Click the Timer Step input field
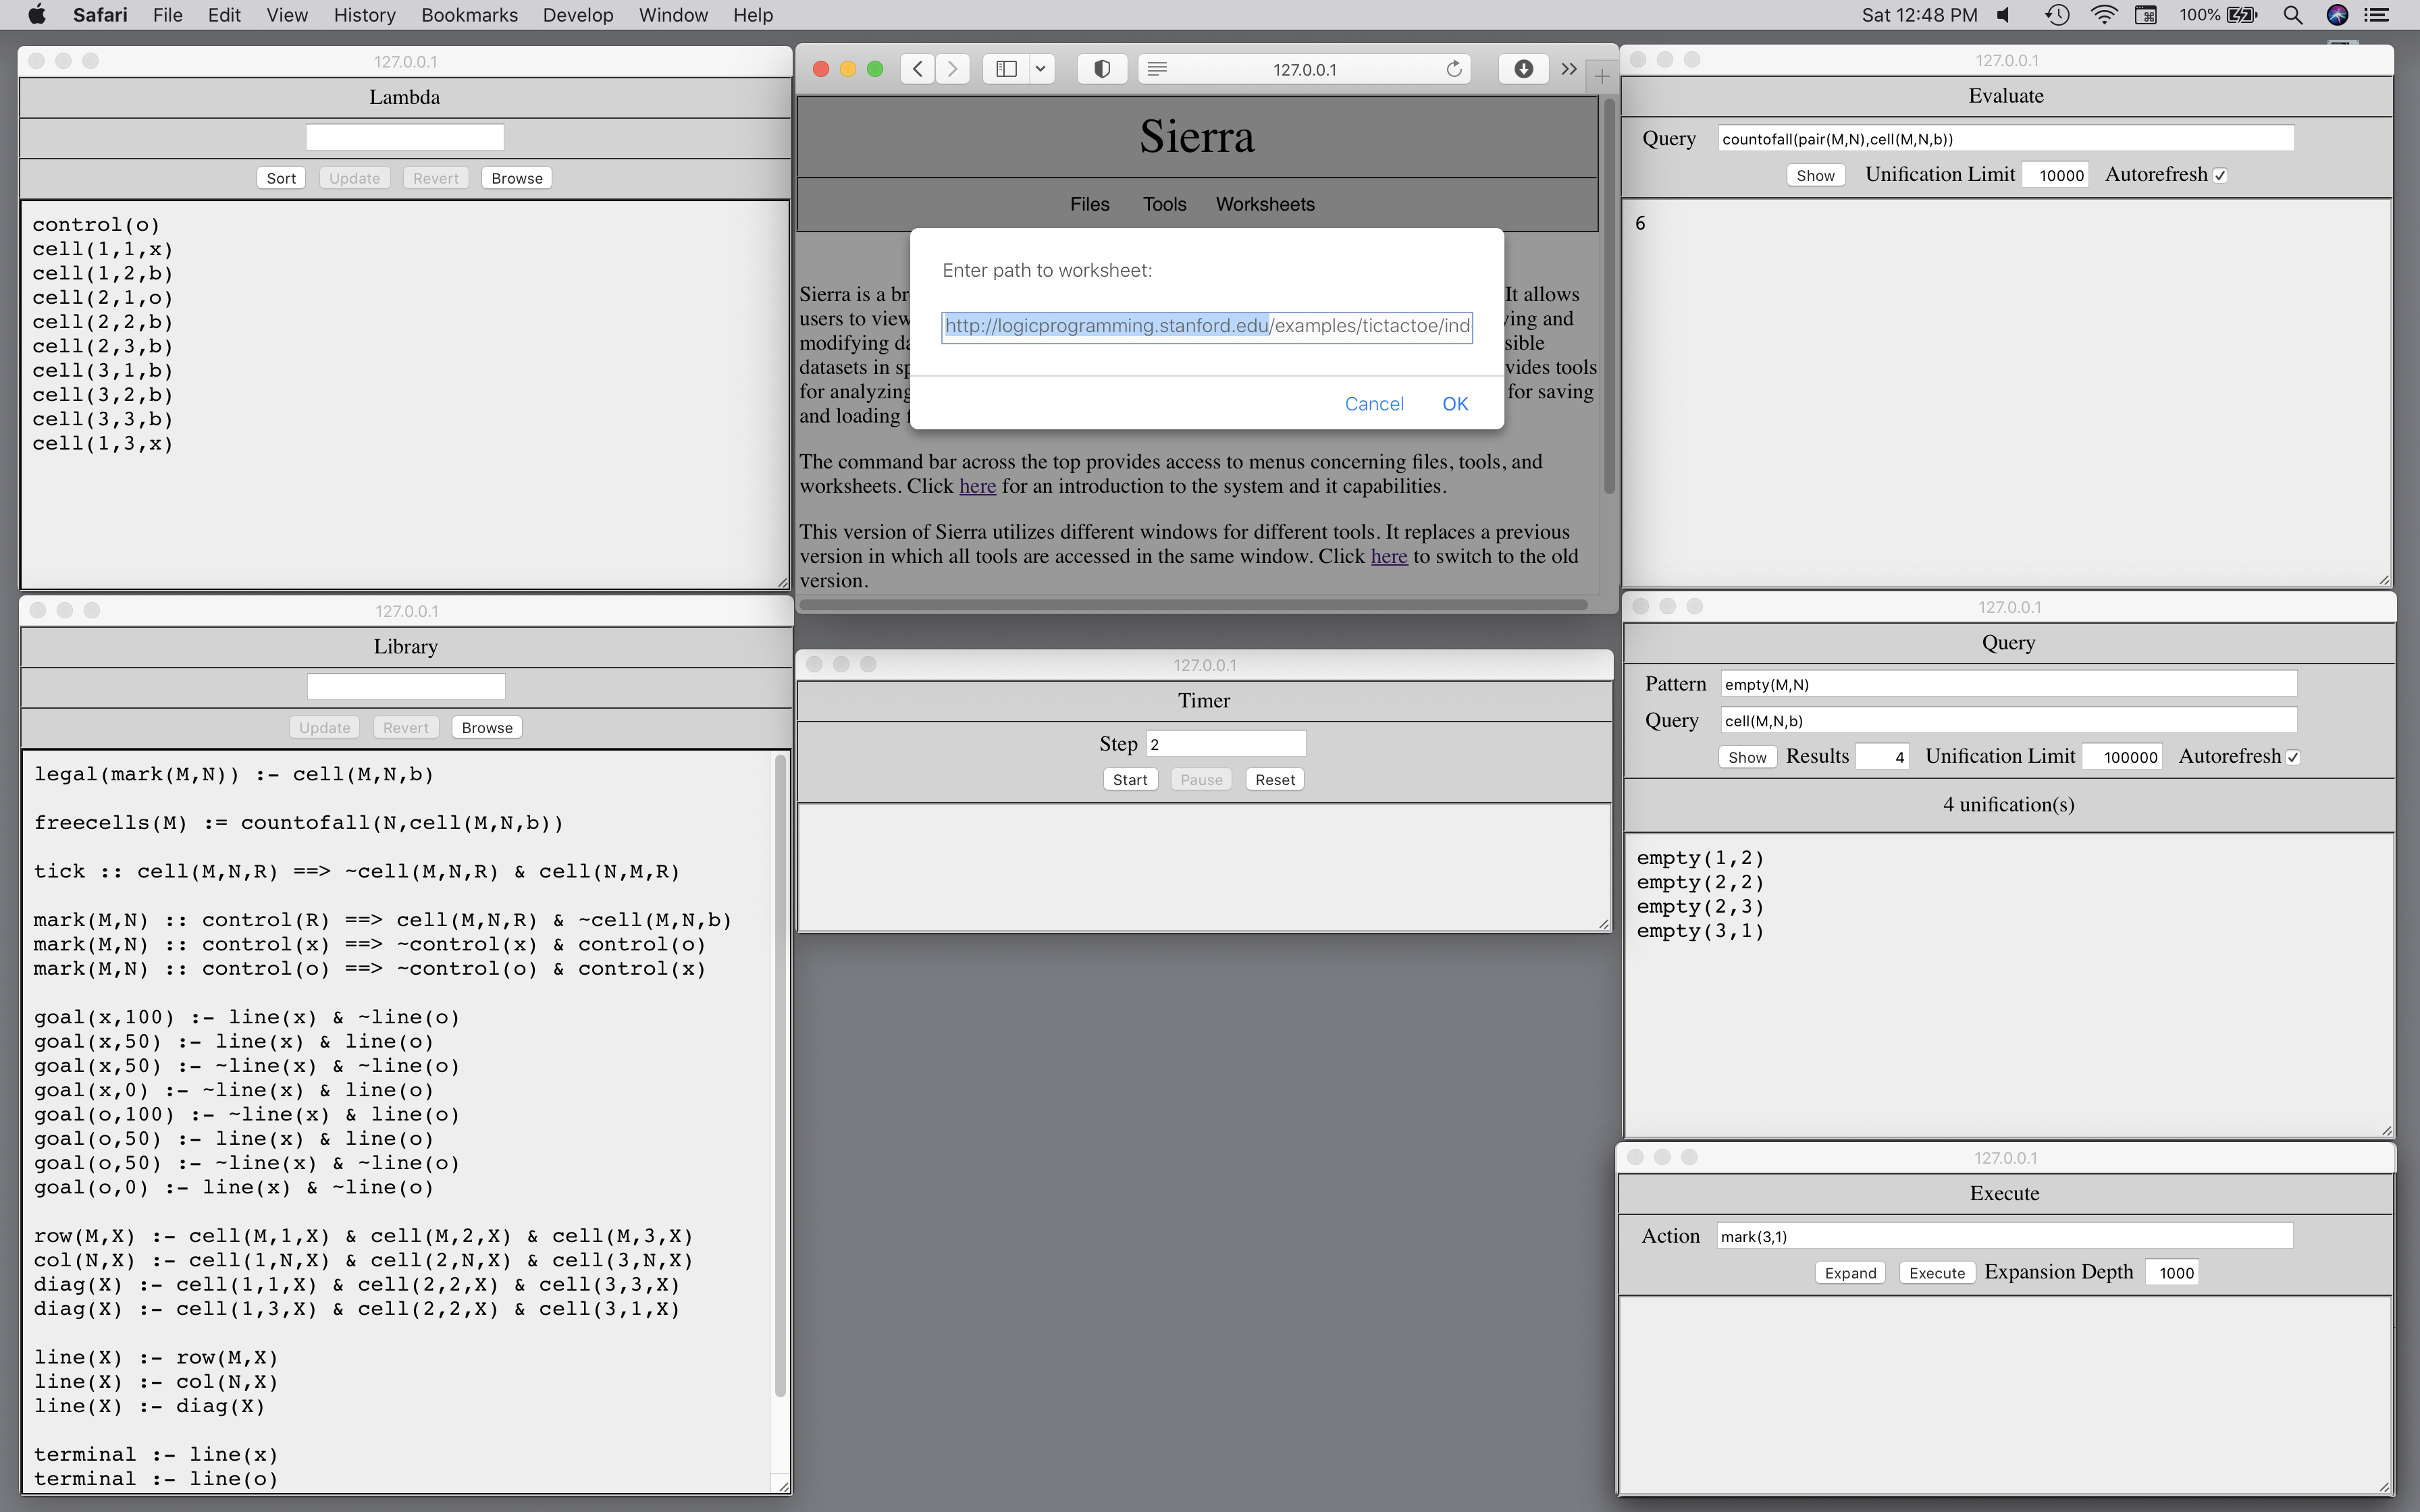This screenshot has height=1512, width=2420. [1225, 744]
